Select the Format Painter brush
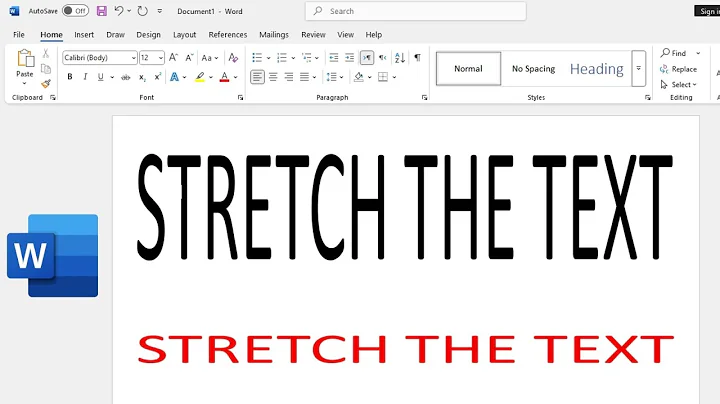Screen dimensions: 720x404 click(x=45, y=84)
